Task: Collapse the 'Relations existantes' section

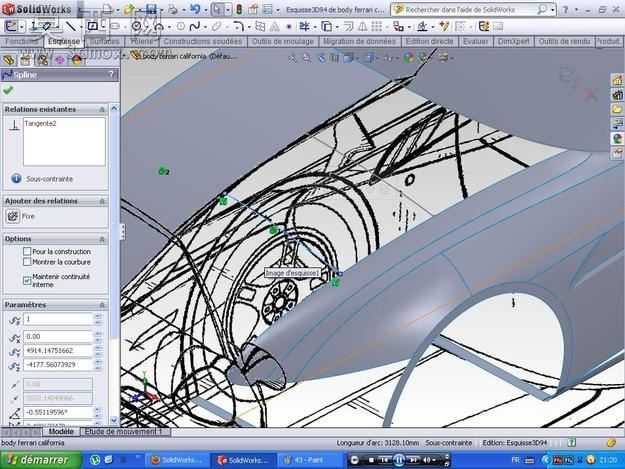Action: pos(102,109)
